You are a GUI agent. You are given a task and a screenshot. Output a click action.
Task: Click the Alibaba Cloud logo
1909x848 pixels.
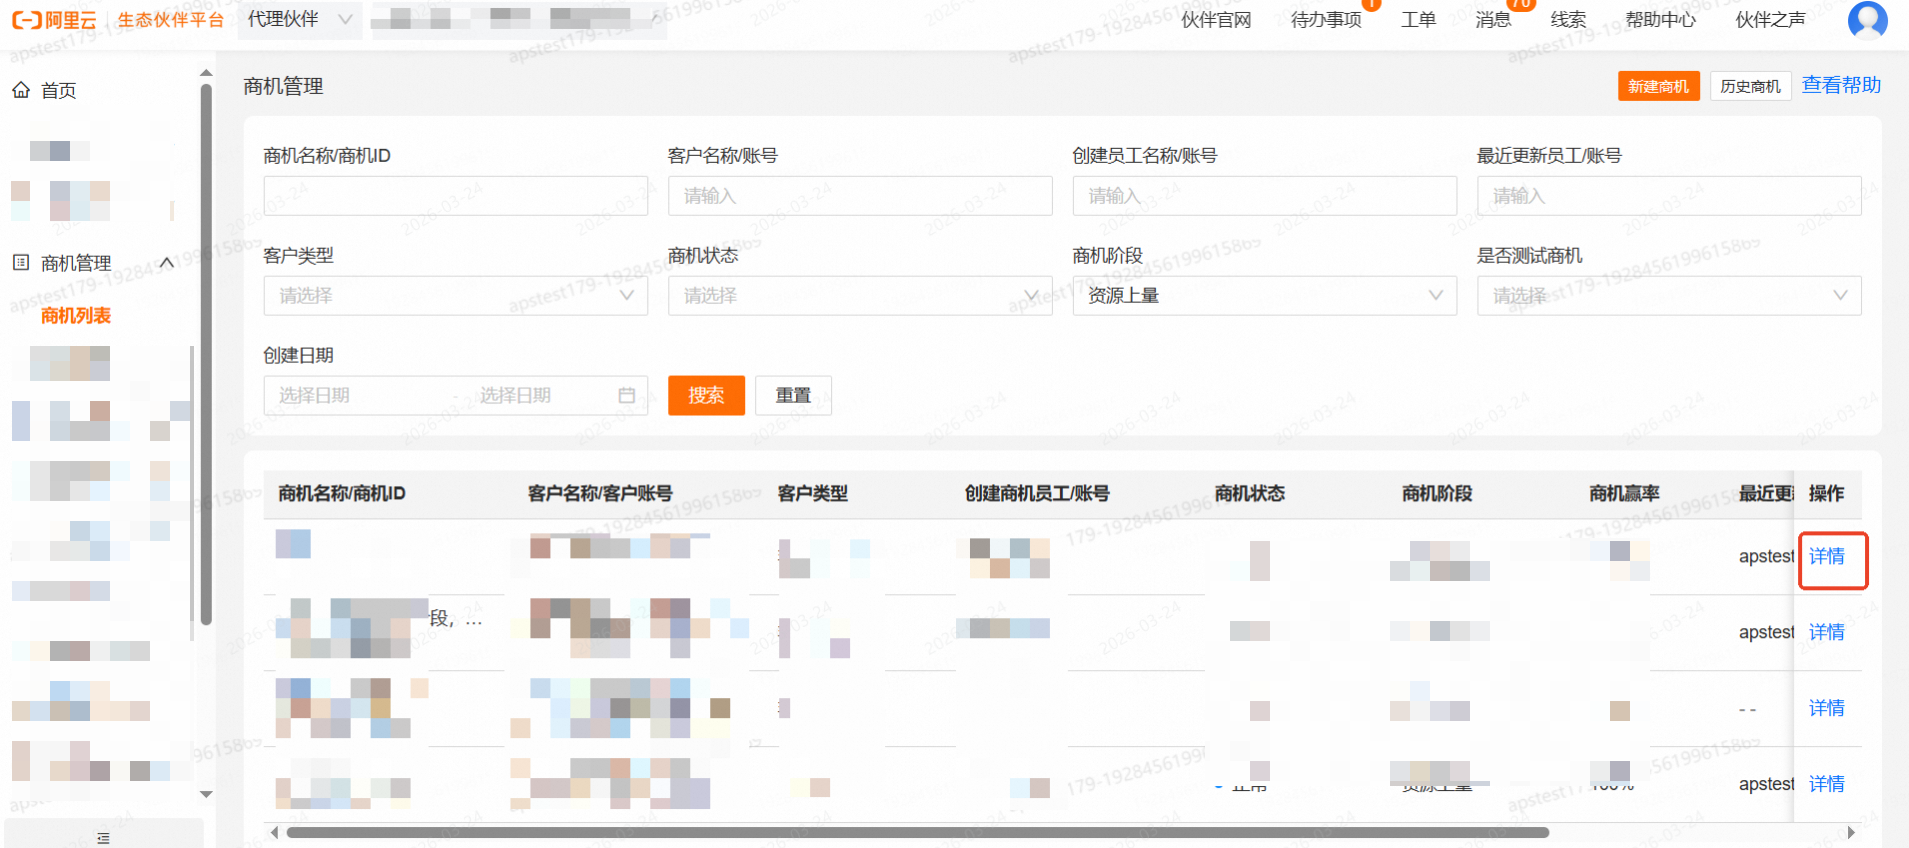pyautogui.click(x=54, y=20)
